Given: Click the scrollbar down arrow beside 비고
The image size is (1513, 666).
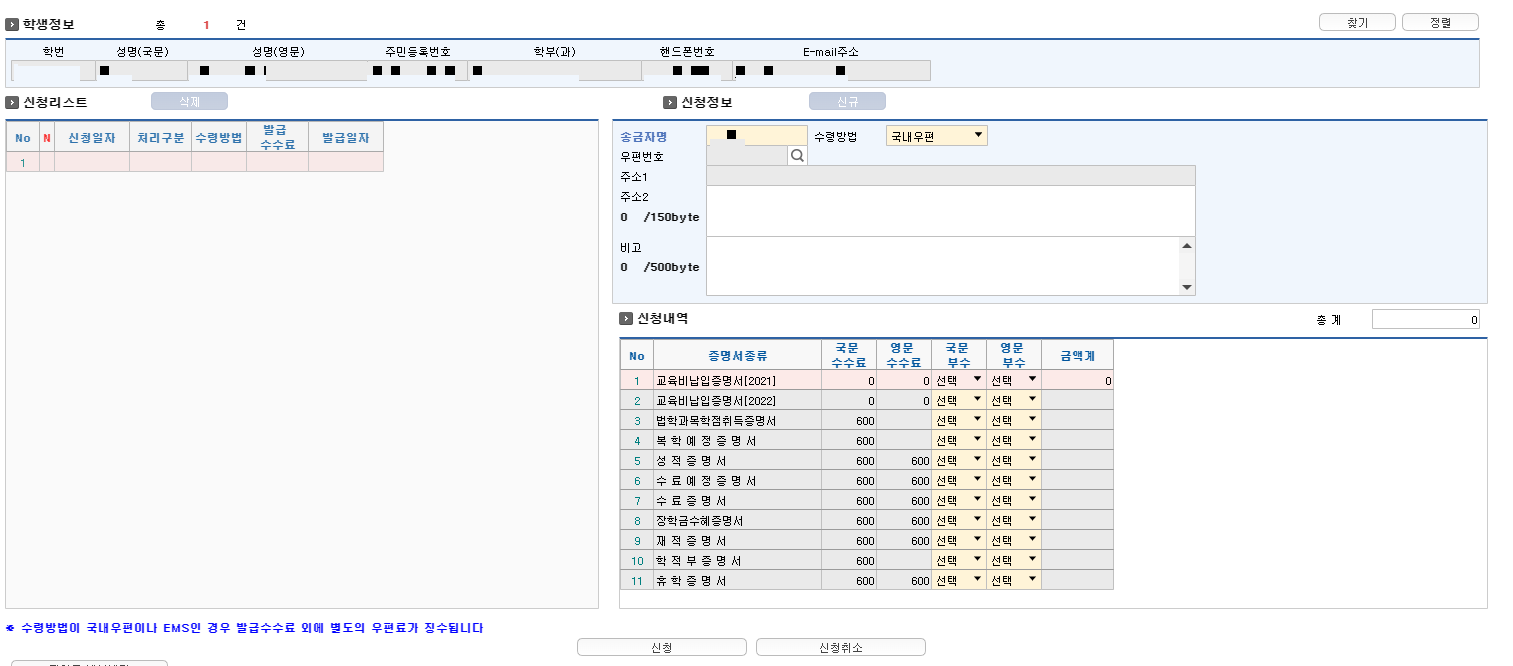Looking at the screenshot, I should (1186, 287).
